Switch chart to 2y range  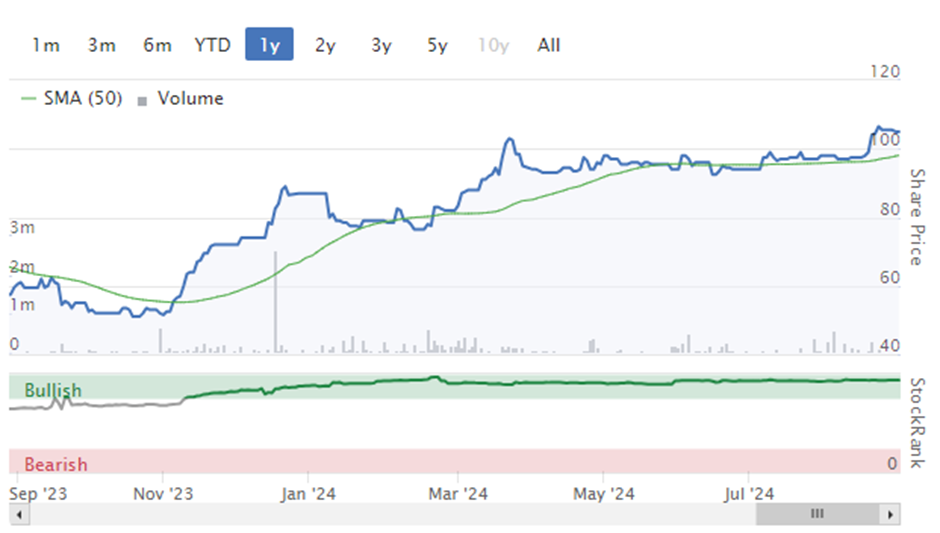pos(326,45)
